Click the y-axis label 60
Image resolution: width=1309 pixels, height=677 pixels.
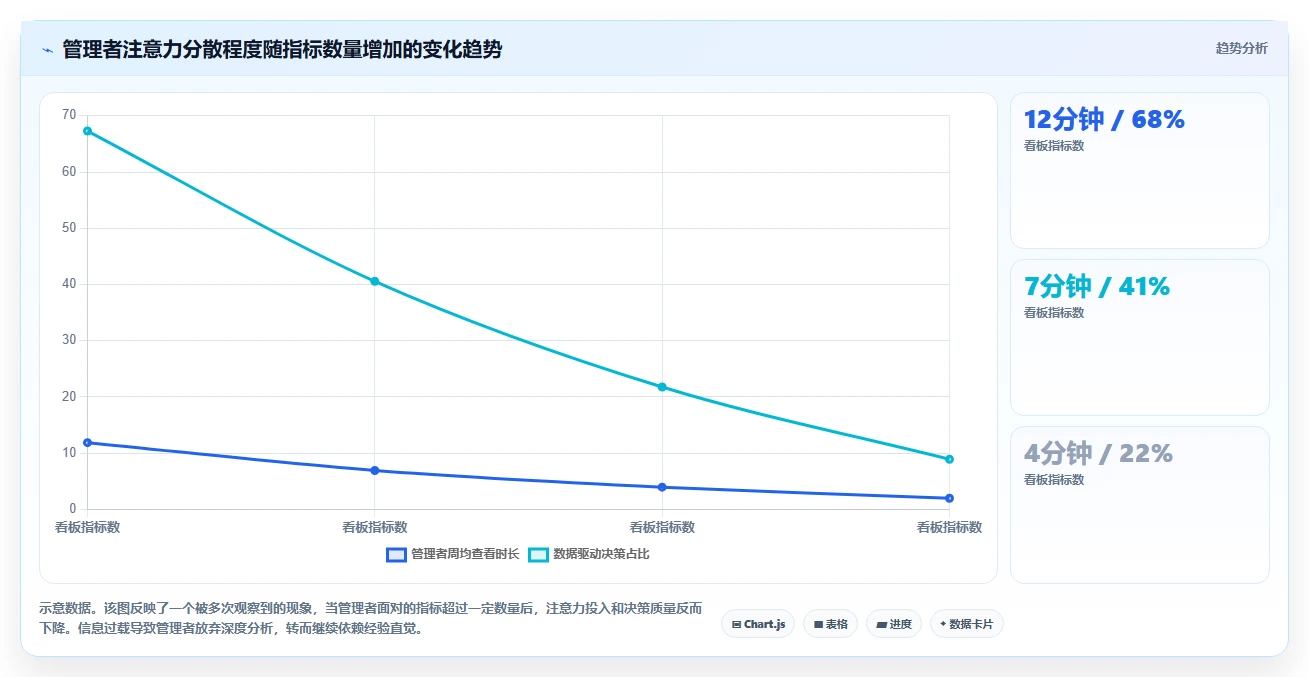(x=69, y=172)
